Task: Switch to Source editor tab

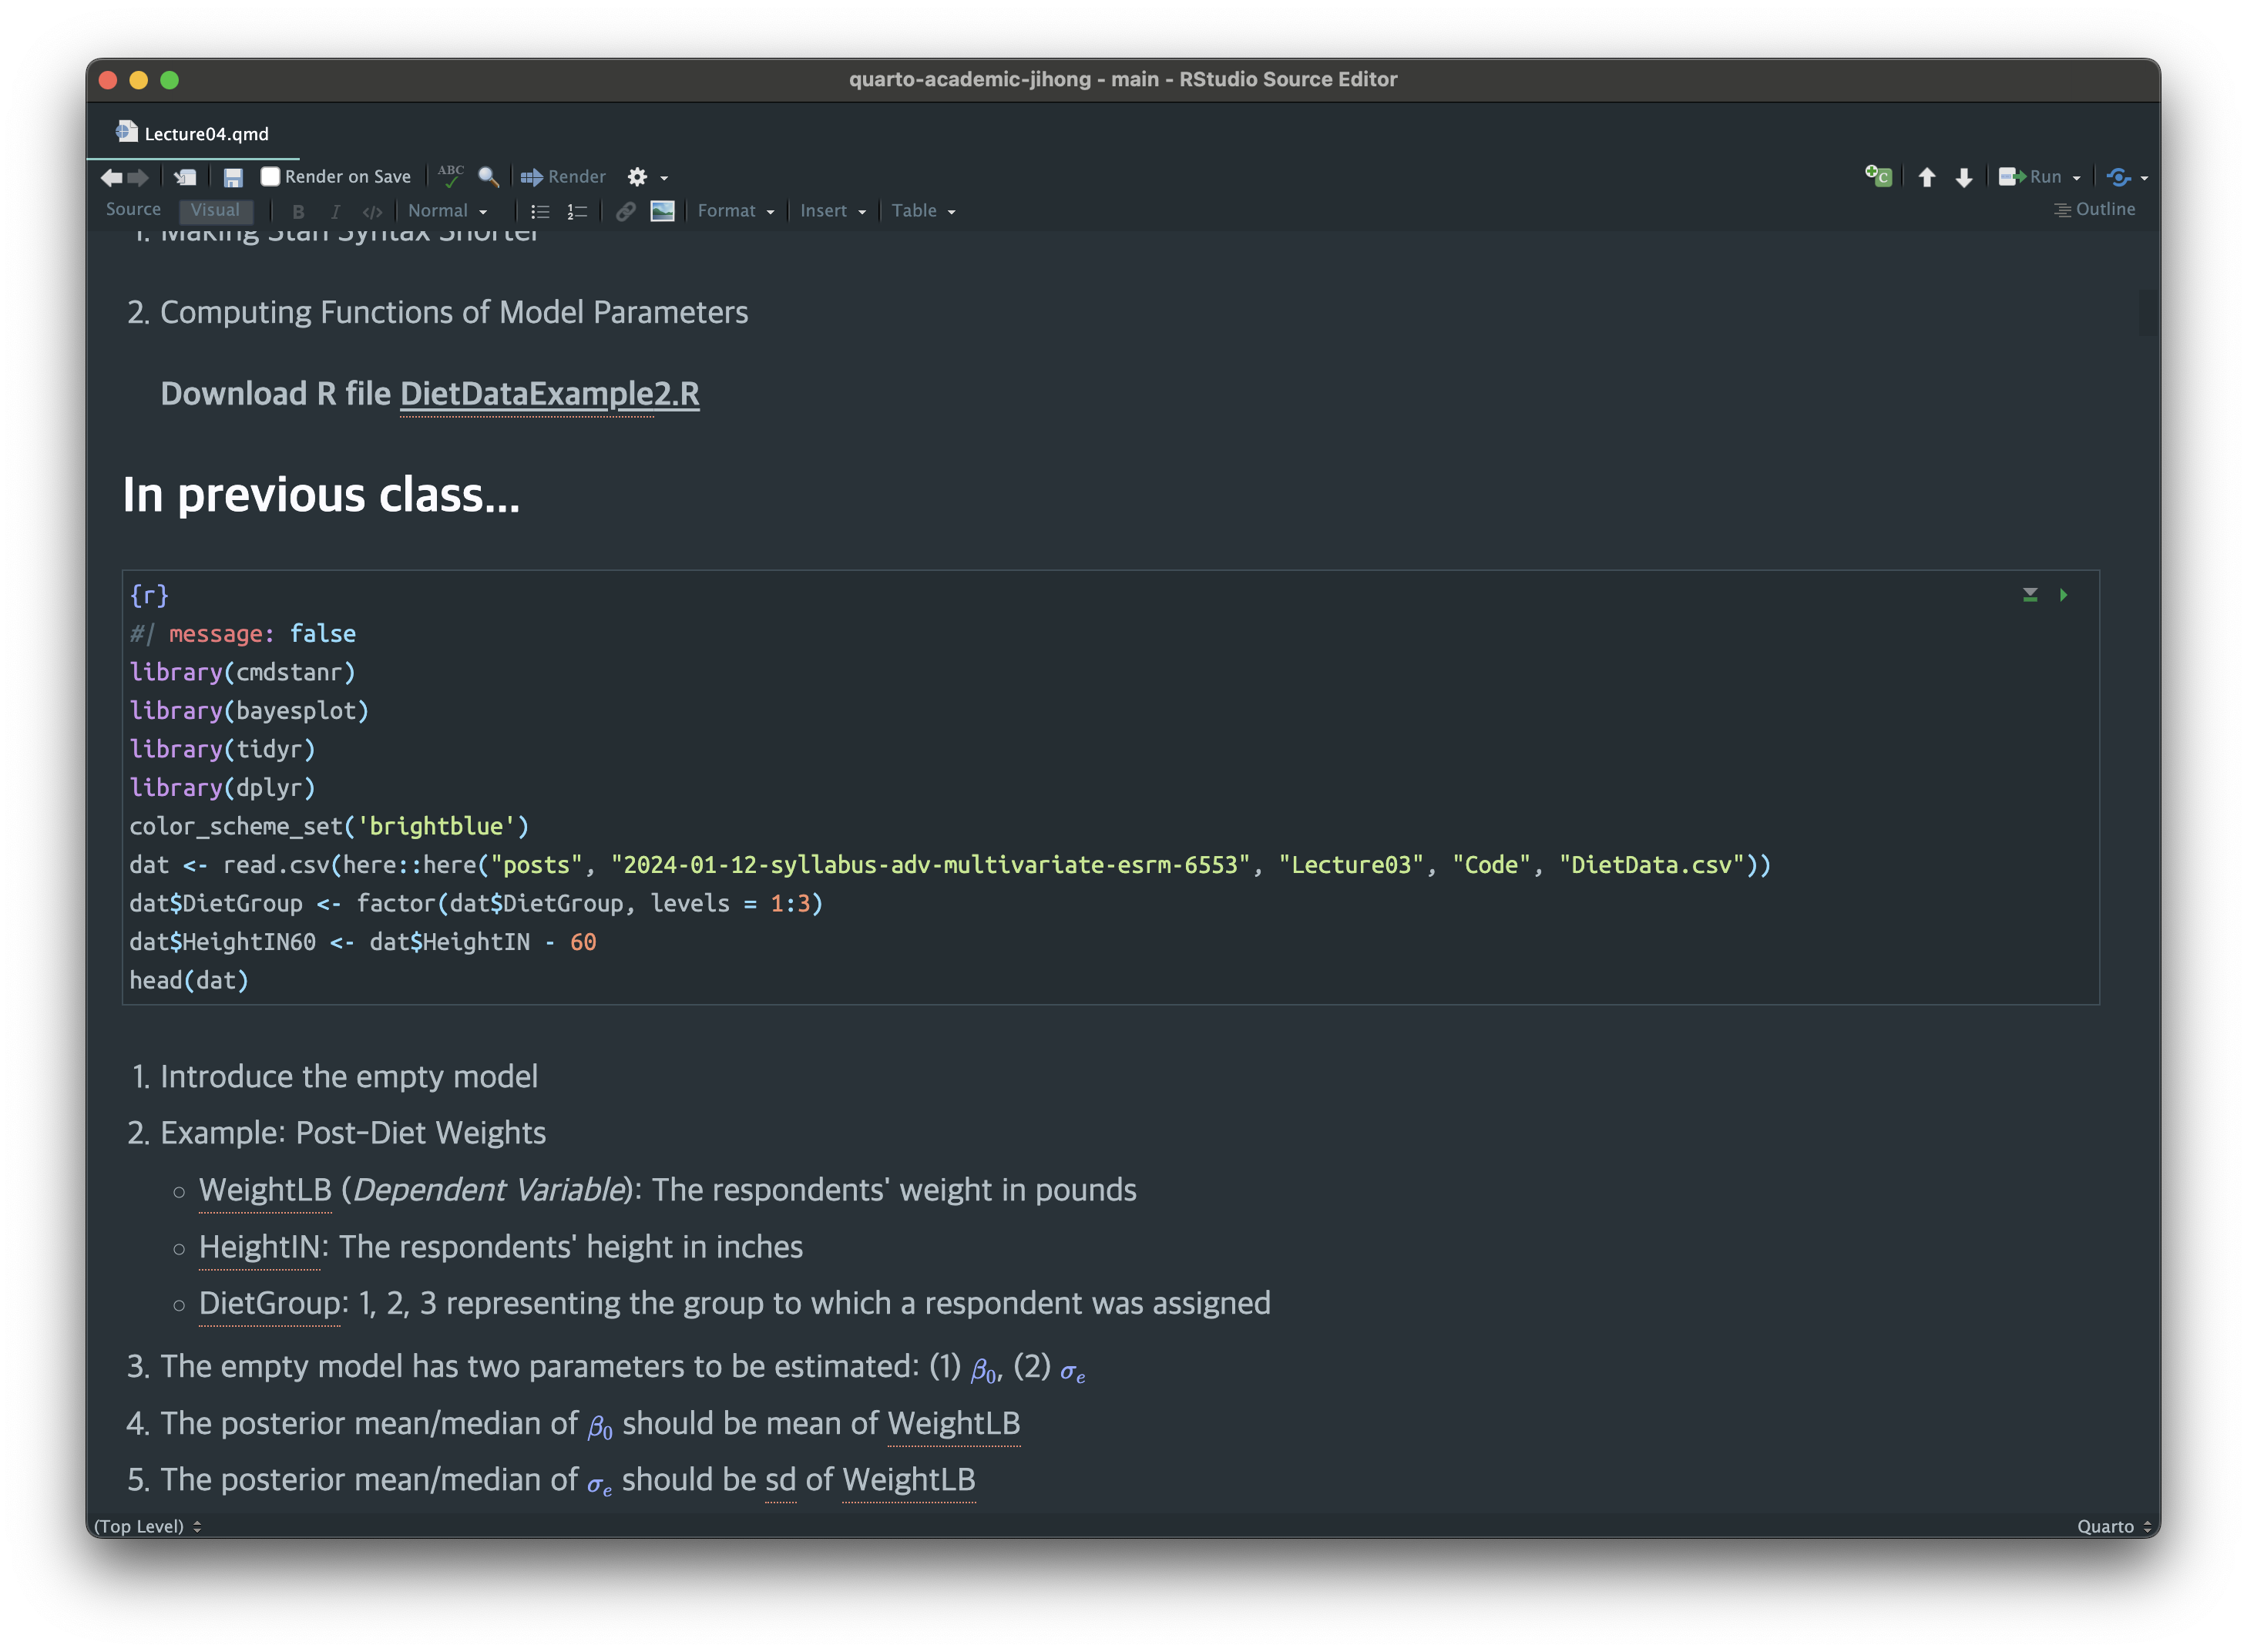Action: 131,210
